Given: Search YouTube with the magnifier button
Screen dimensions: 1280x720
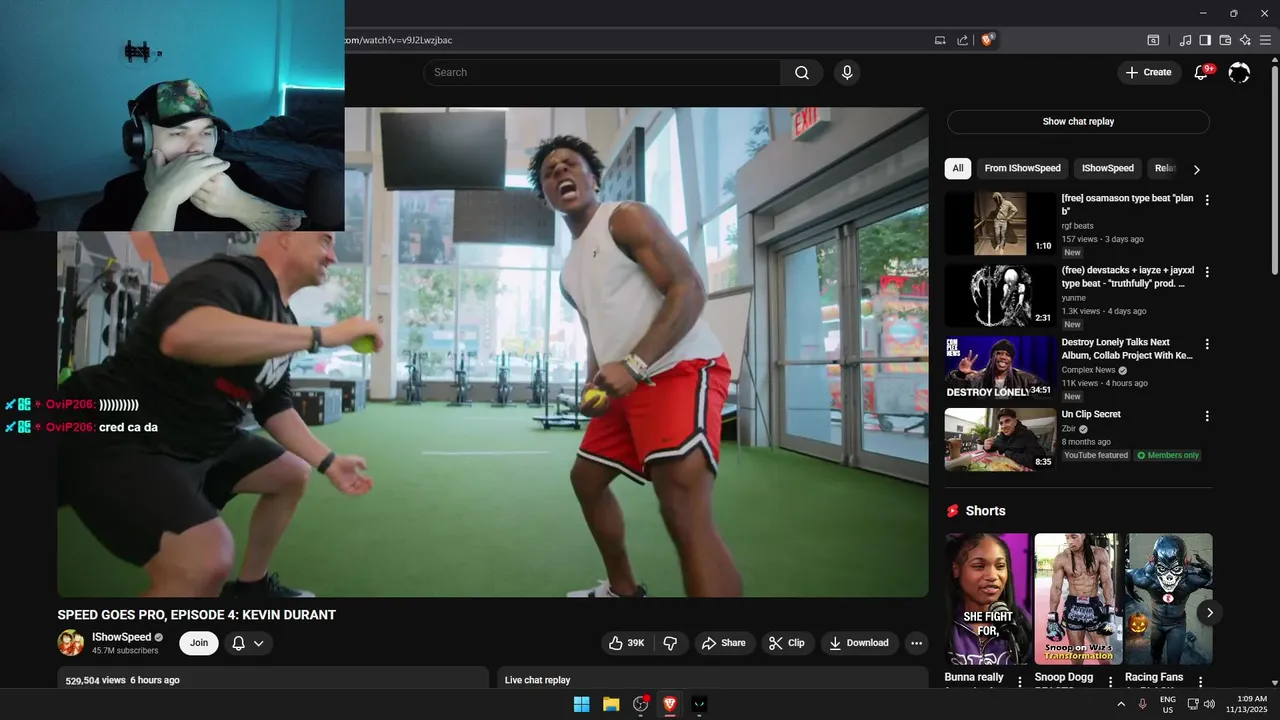Looking at the screenshot, I should (802, 72).
